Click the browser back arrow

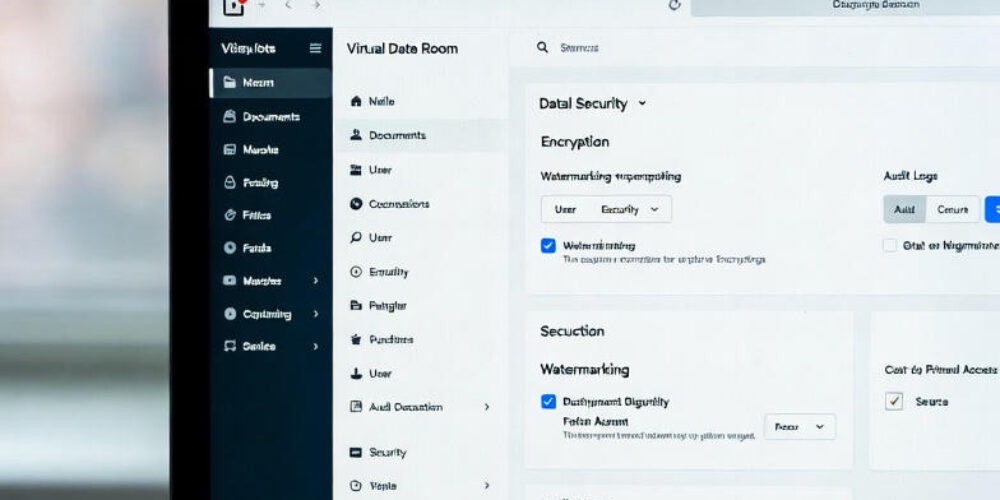click(289, 6)
